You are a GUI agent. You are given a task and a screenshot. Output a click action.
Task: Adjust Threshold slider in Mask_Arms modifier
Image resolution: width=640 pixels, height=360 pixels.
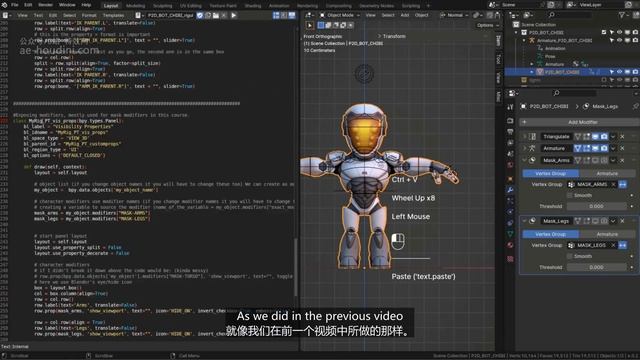pos(596,207)
